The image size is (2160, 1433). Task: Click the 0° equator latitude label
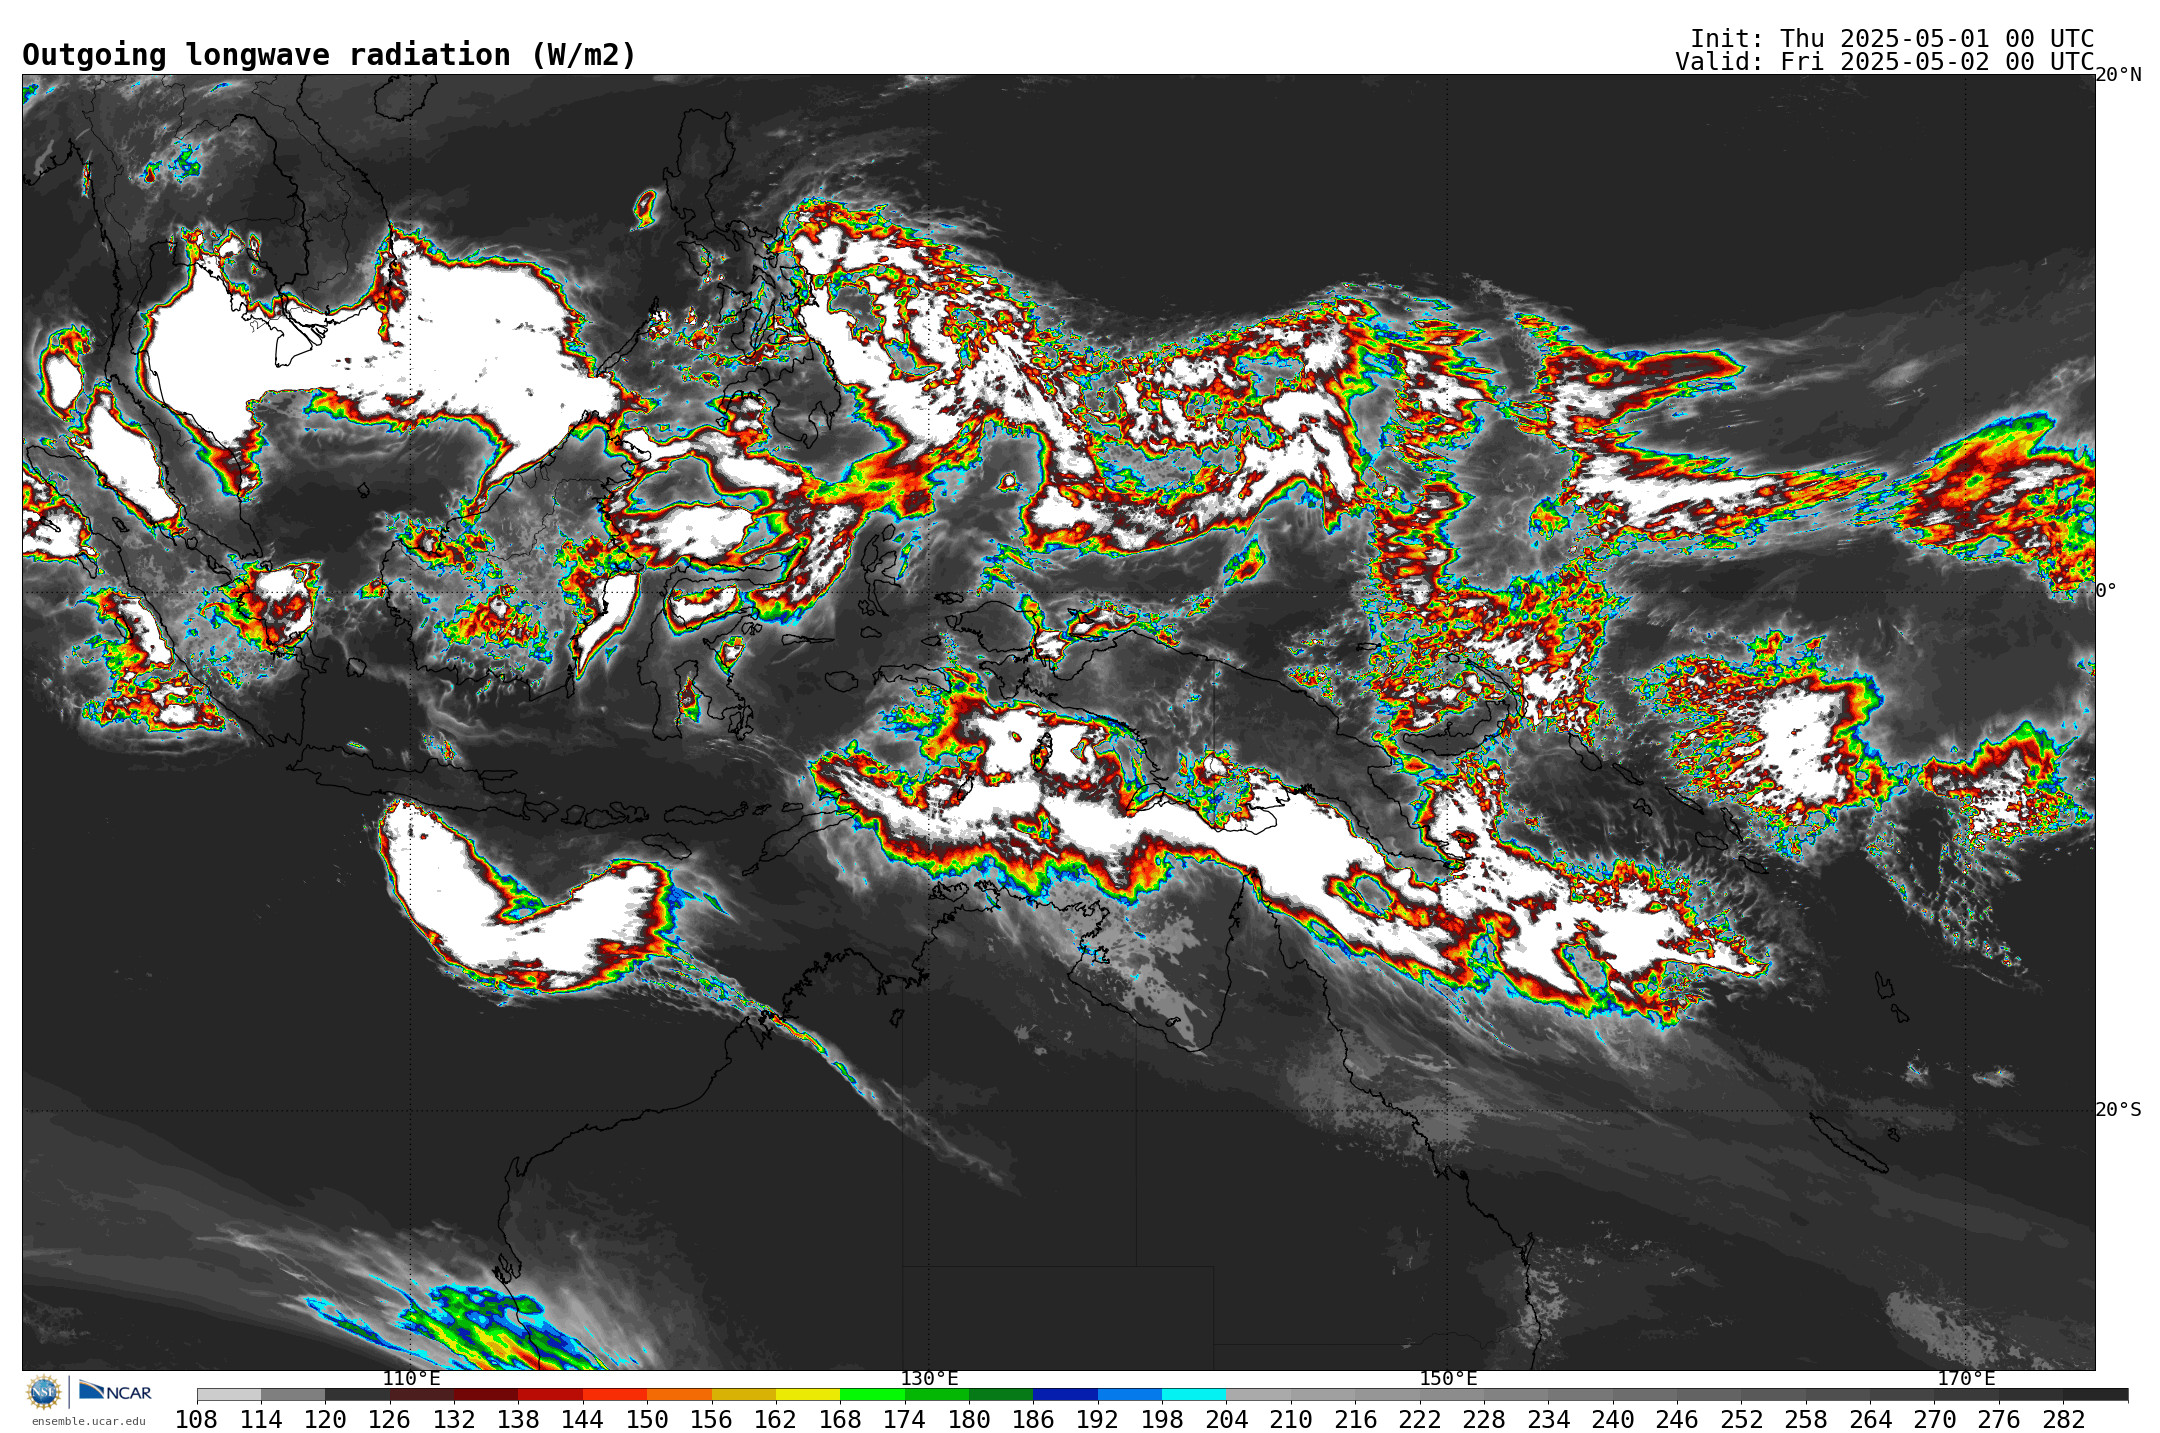pyautogui.click(x=2106, y=591)
